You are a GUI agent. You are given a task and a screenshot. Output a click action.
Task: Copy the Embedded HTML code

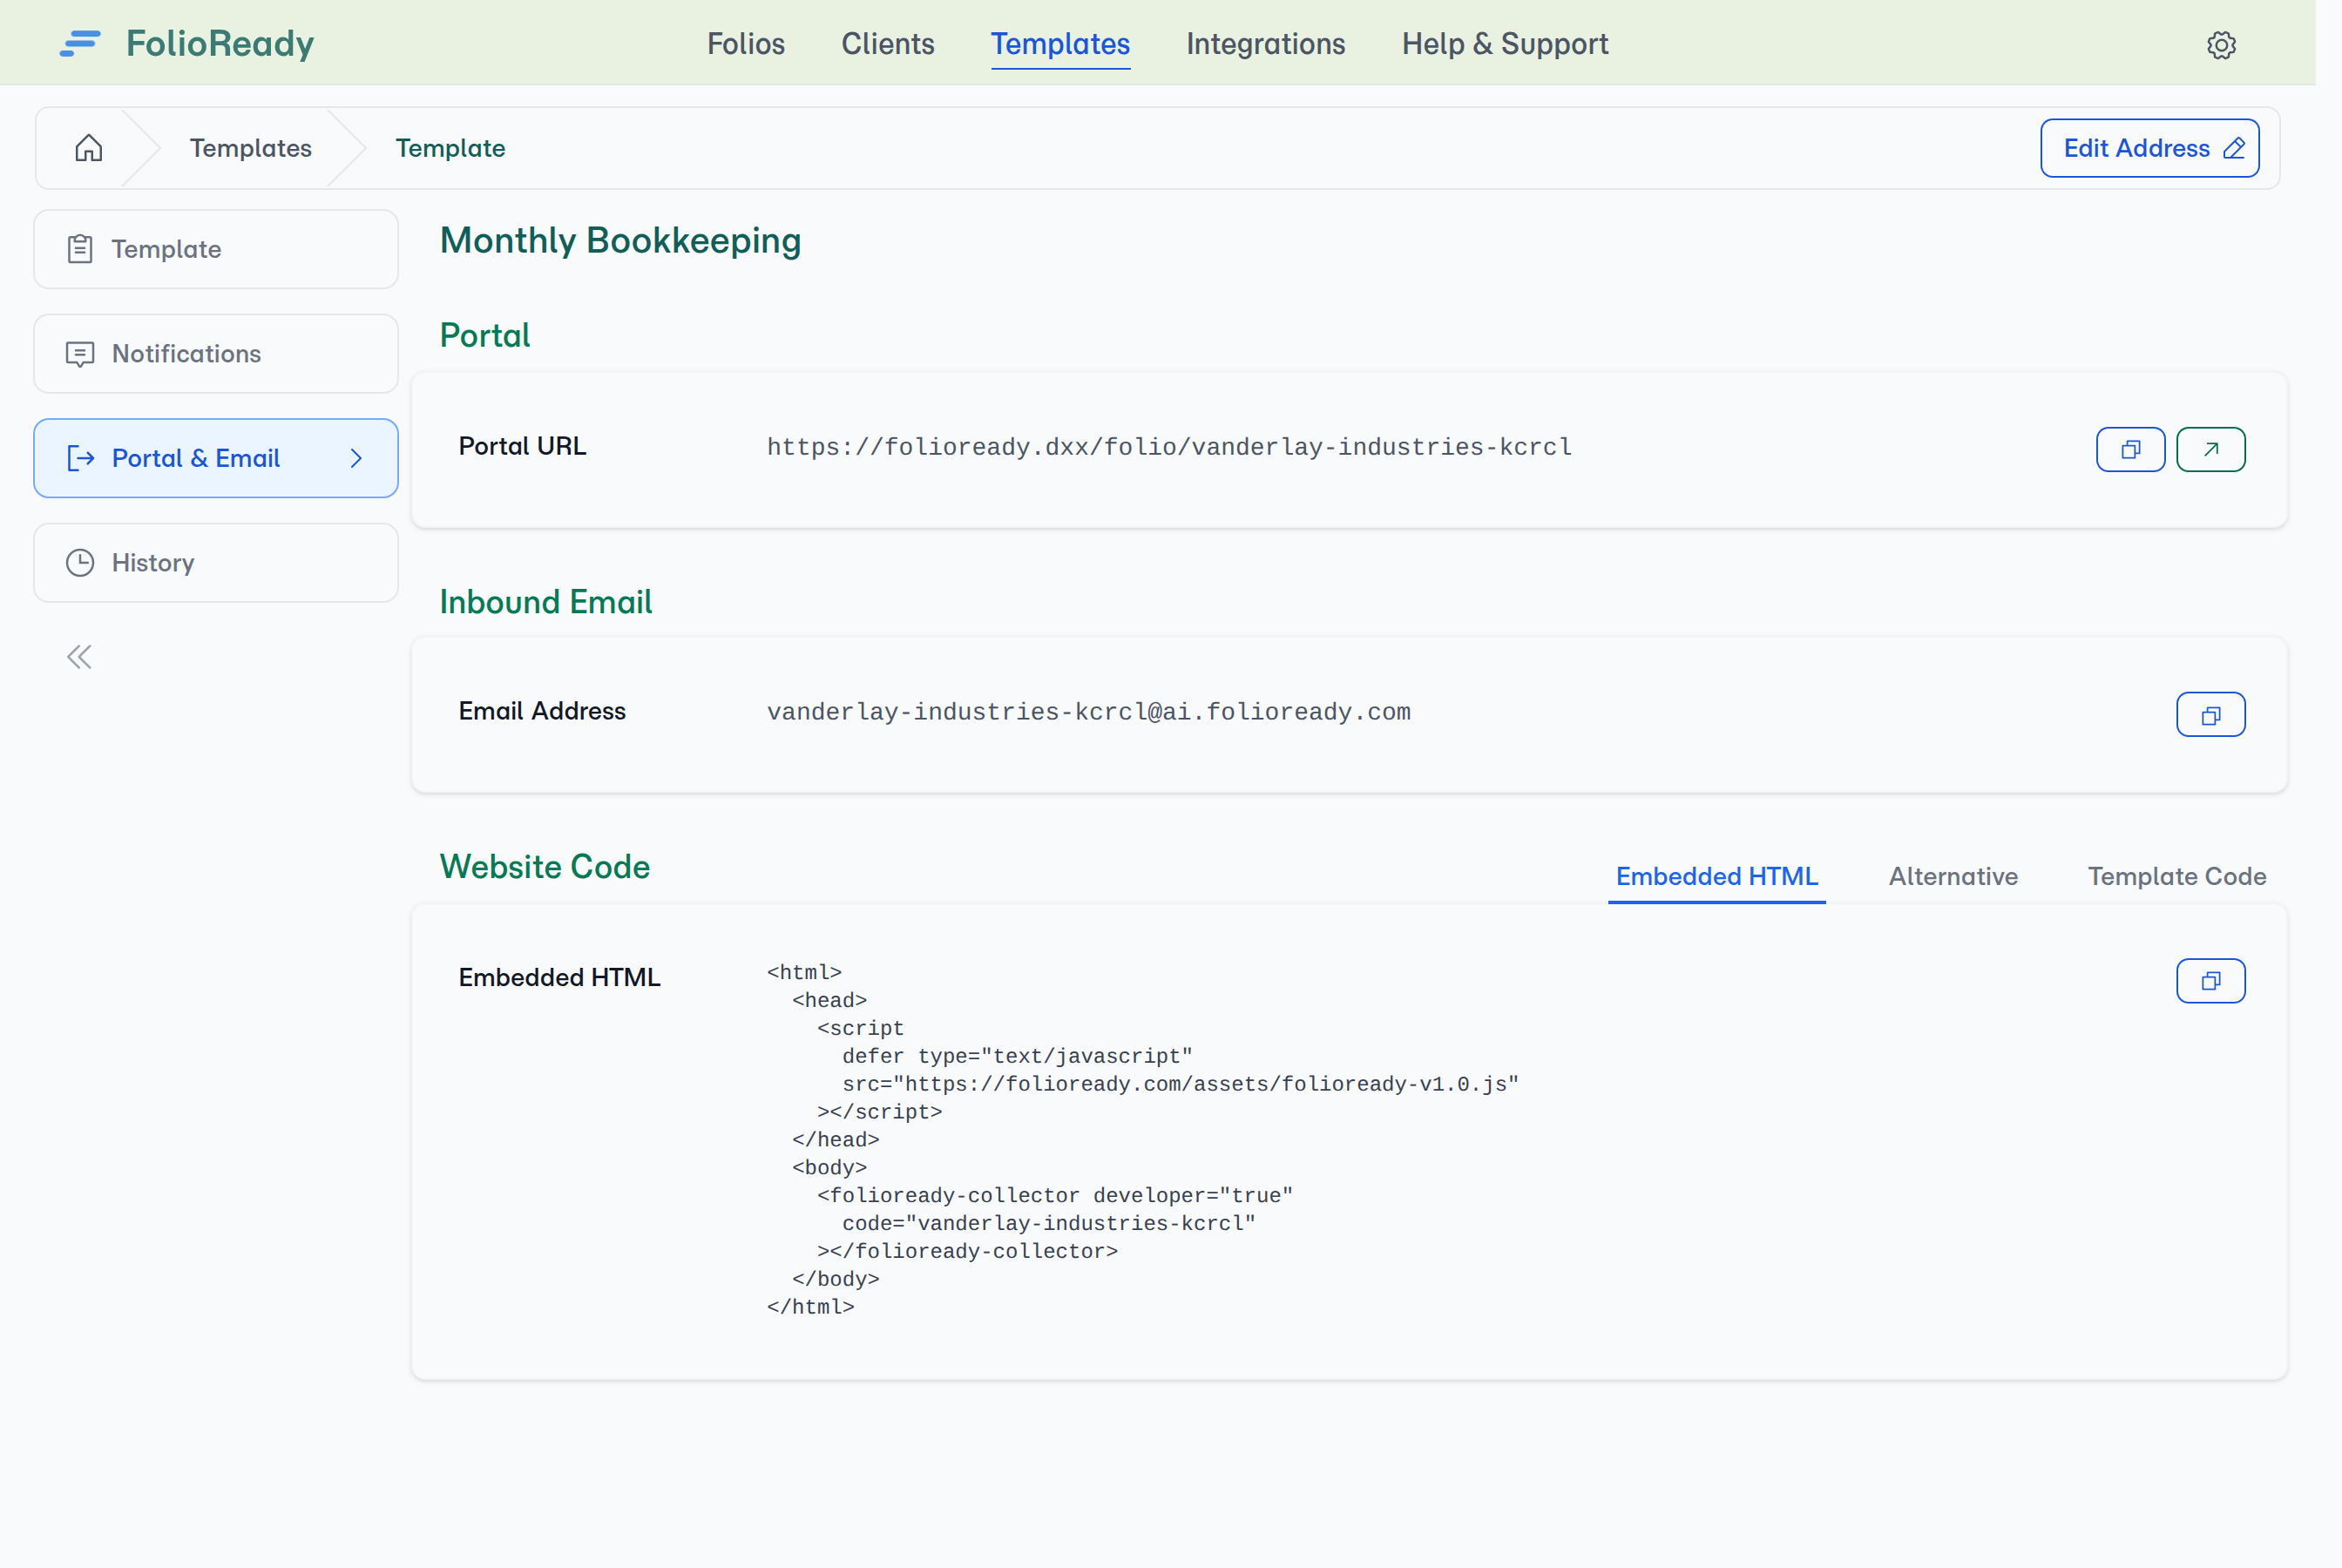pyautogui.click(x=2210, y=980)
